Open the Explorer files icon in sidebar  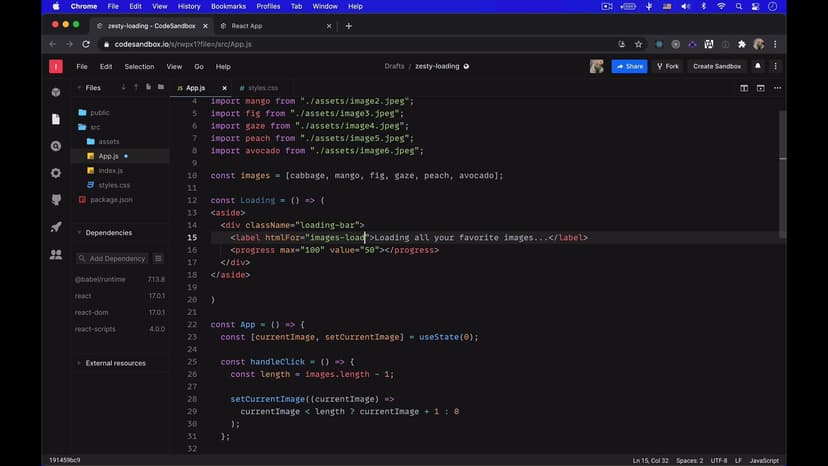click(x=56, y=119)
